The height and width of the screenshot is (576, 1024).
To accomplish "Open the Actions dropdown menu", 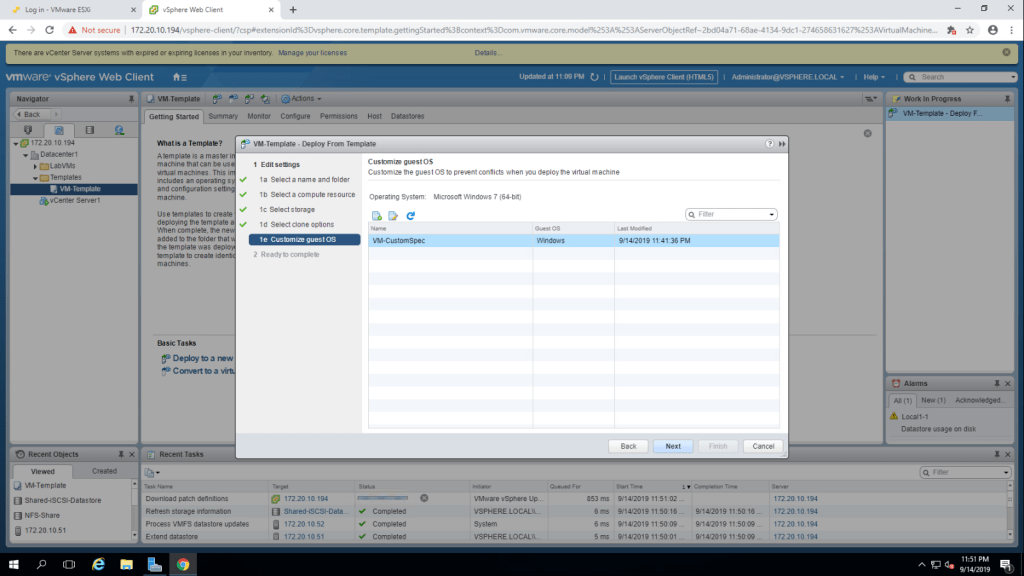I will click(x=301, y=99).
